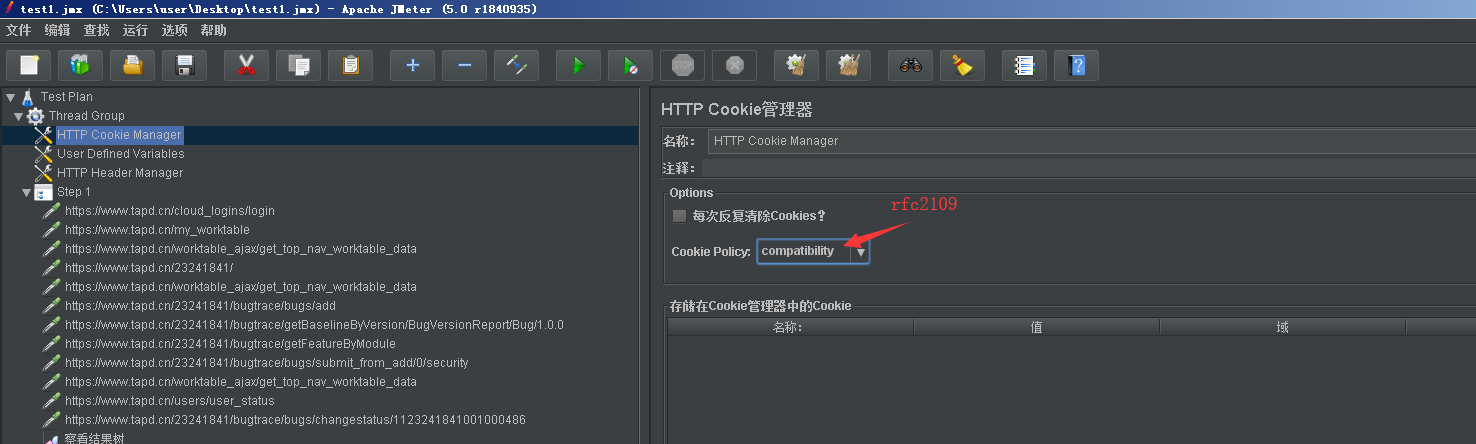Click the Copy toolbar icon
1476x444 pixels.
click(x=298, y=66)
